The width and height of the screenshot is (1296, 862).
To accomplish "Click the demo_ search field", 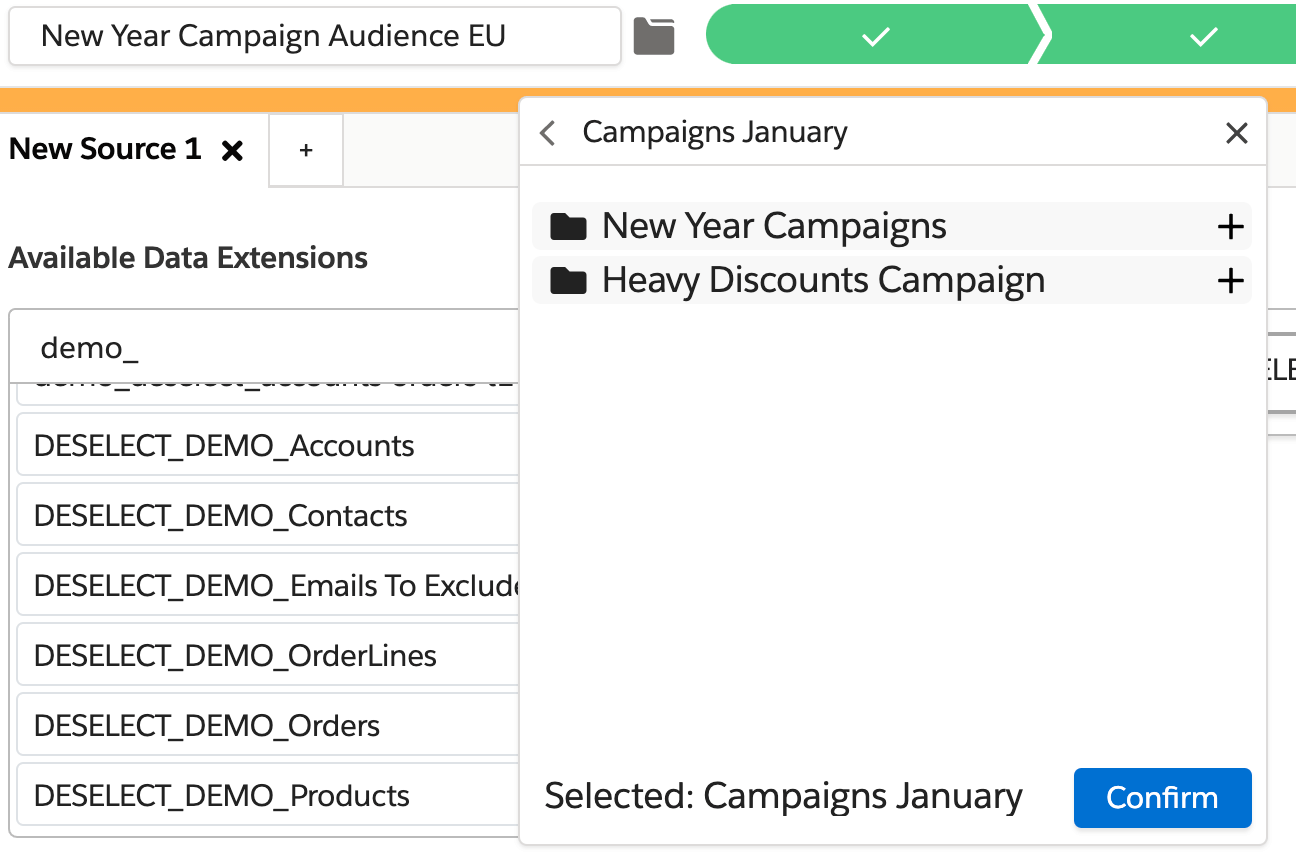I will click(265, 348).
